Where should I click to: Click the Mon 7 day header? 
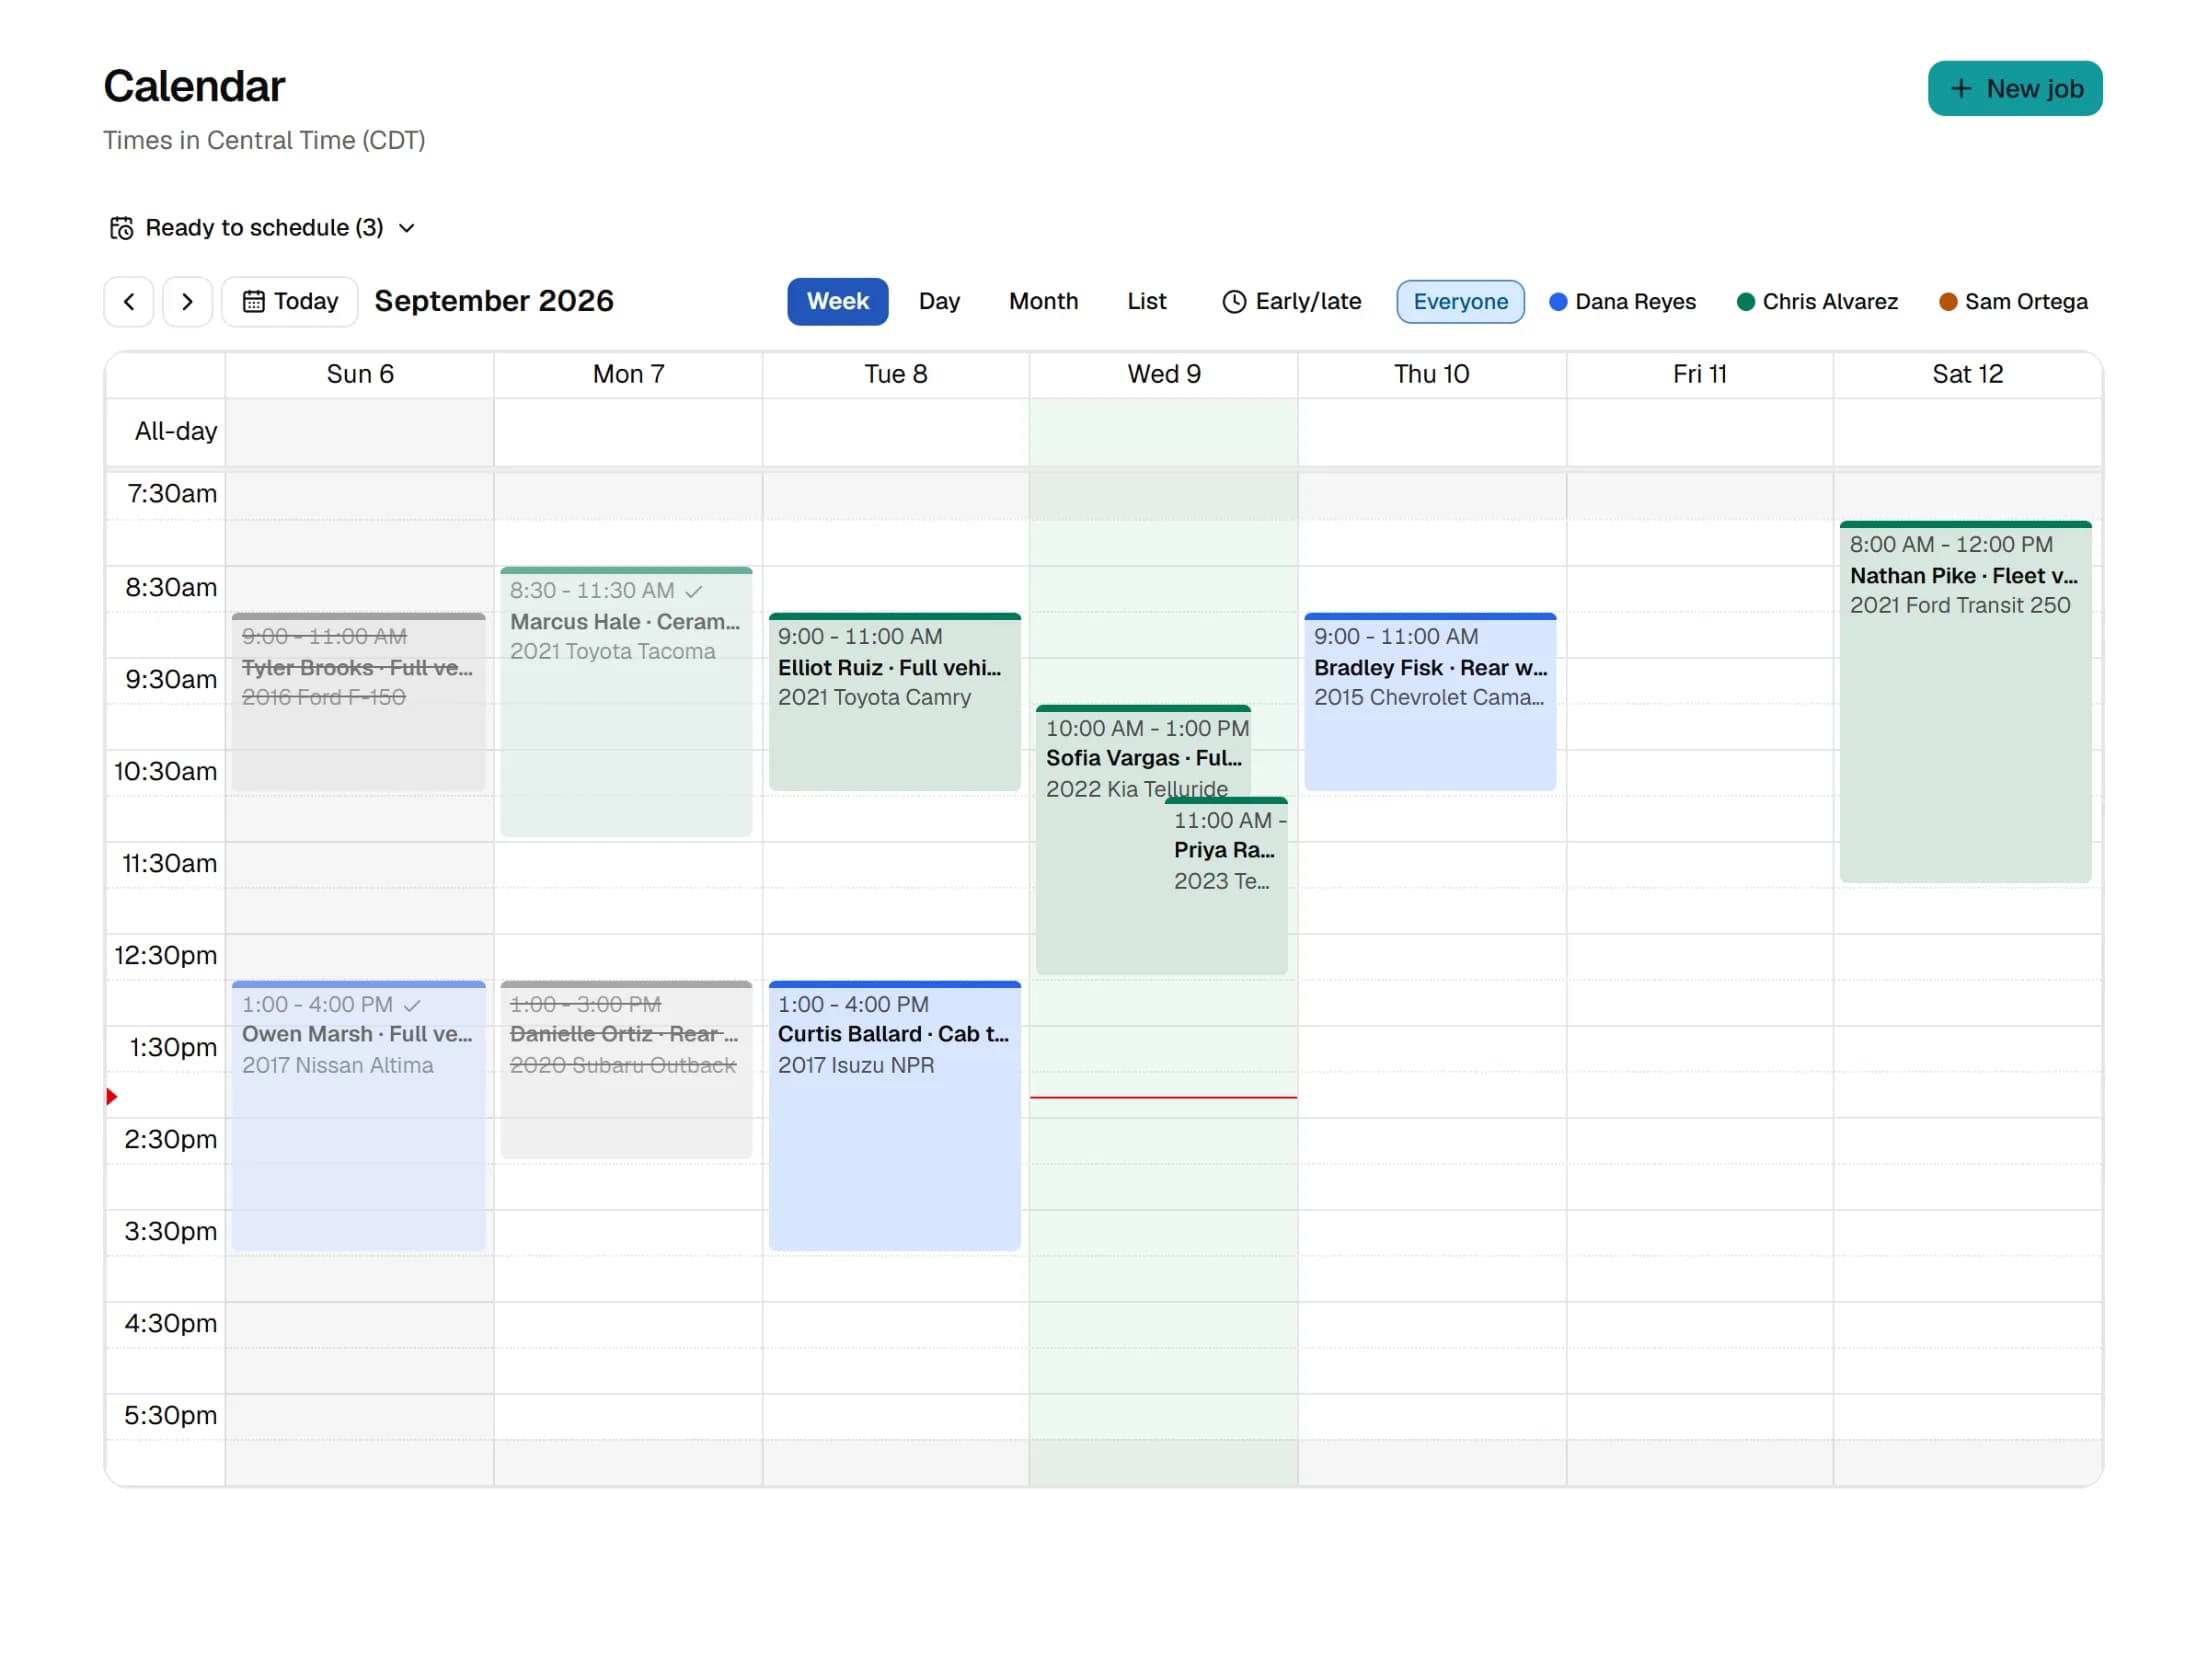(628, 374)
